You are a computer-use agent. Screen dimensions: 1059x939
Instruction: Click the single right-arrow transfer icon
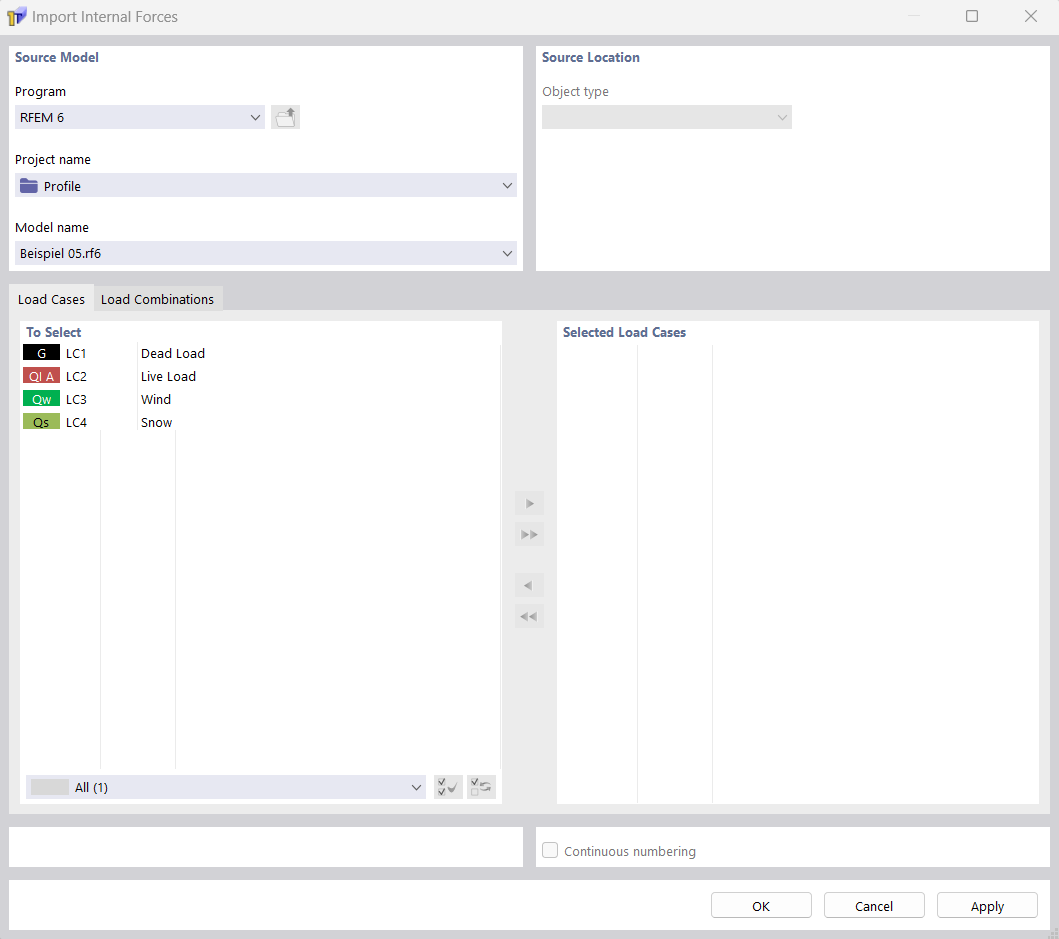[529, 503]
